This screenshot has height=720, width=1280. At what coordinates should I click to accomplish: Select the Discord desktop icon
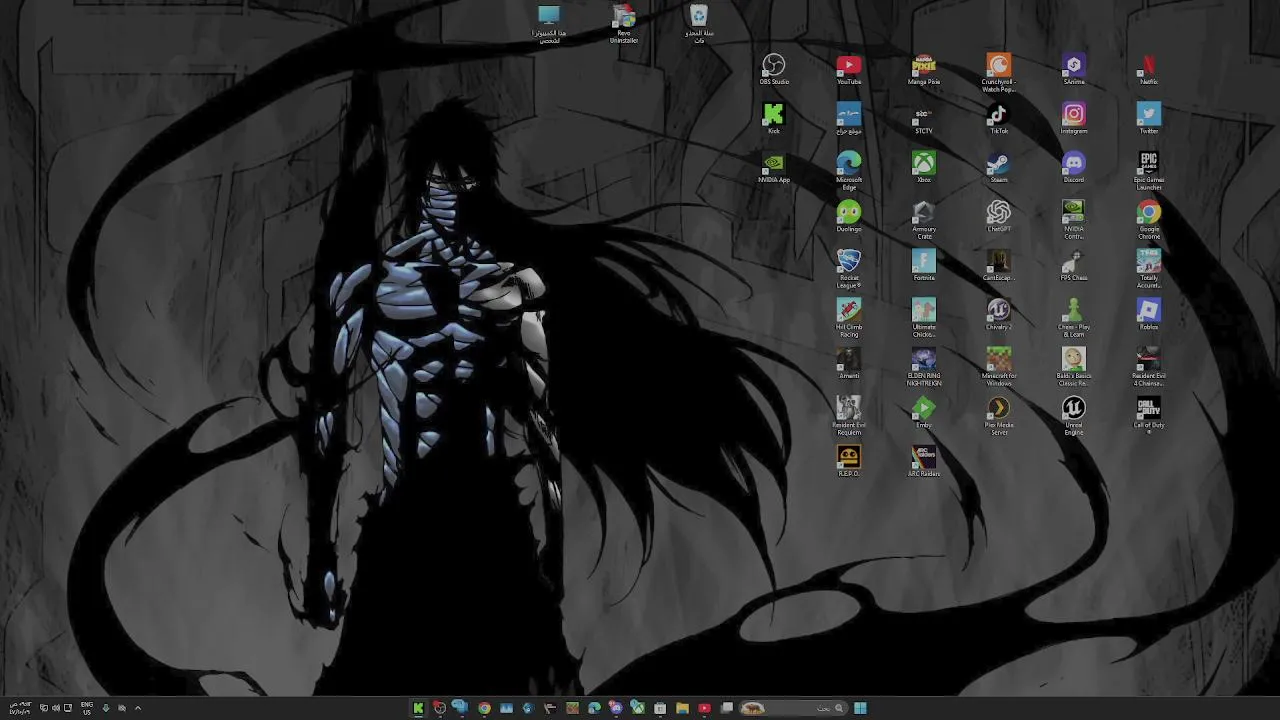click(x=1074, y=167)
